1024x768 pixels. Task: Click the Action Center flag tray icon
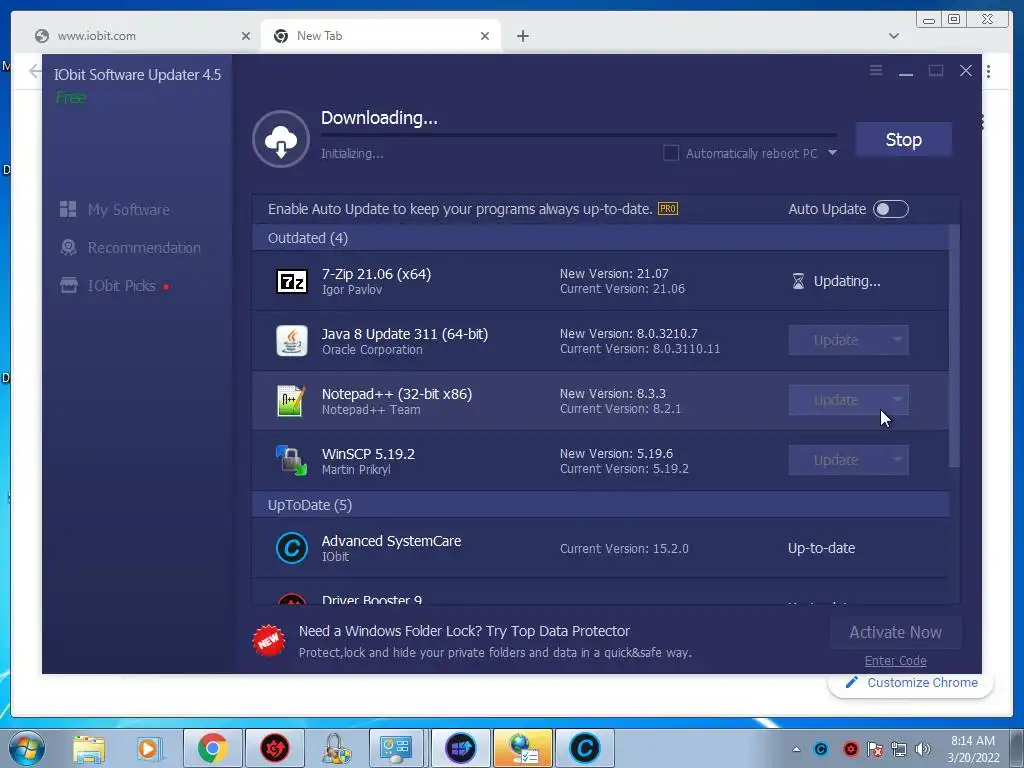click(875, 749)
